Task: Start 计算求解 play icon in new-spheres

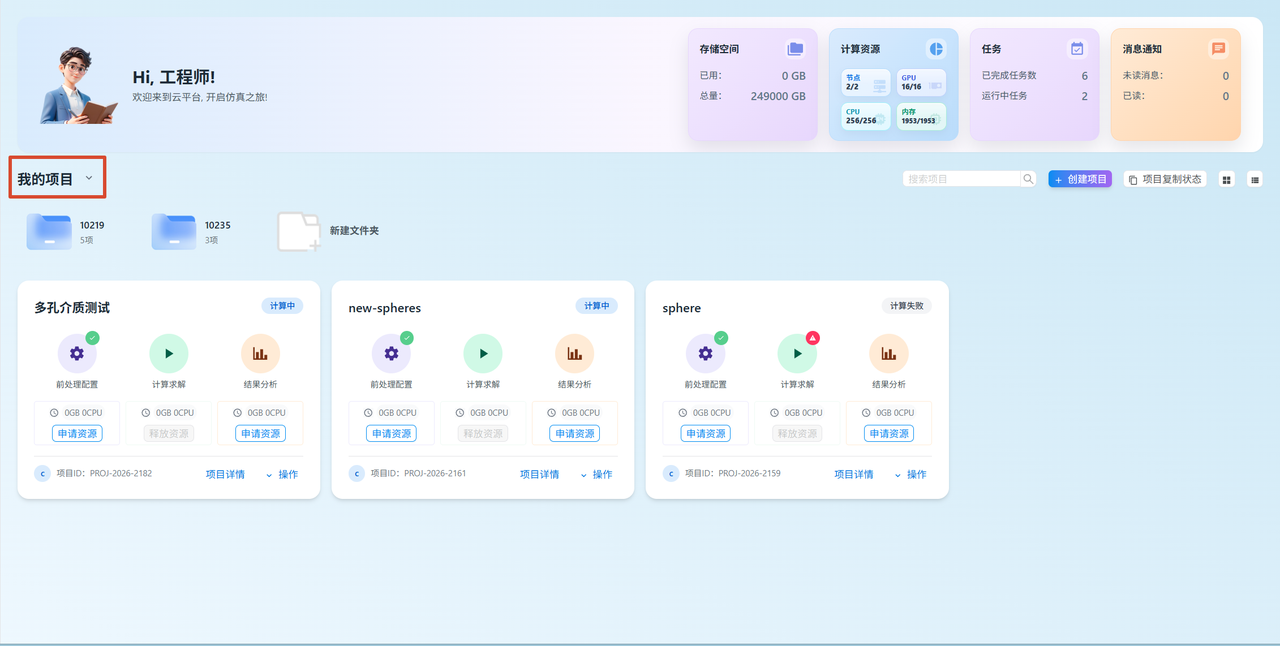Action: point(483,353)
